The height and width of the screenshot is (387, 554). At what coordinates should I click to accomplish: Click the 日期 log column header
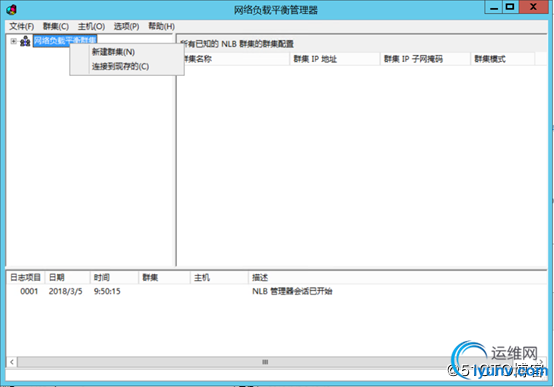pos(67,277)
